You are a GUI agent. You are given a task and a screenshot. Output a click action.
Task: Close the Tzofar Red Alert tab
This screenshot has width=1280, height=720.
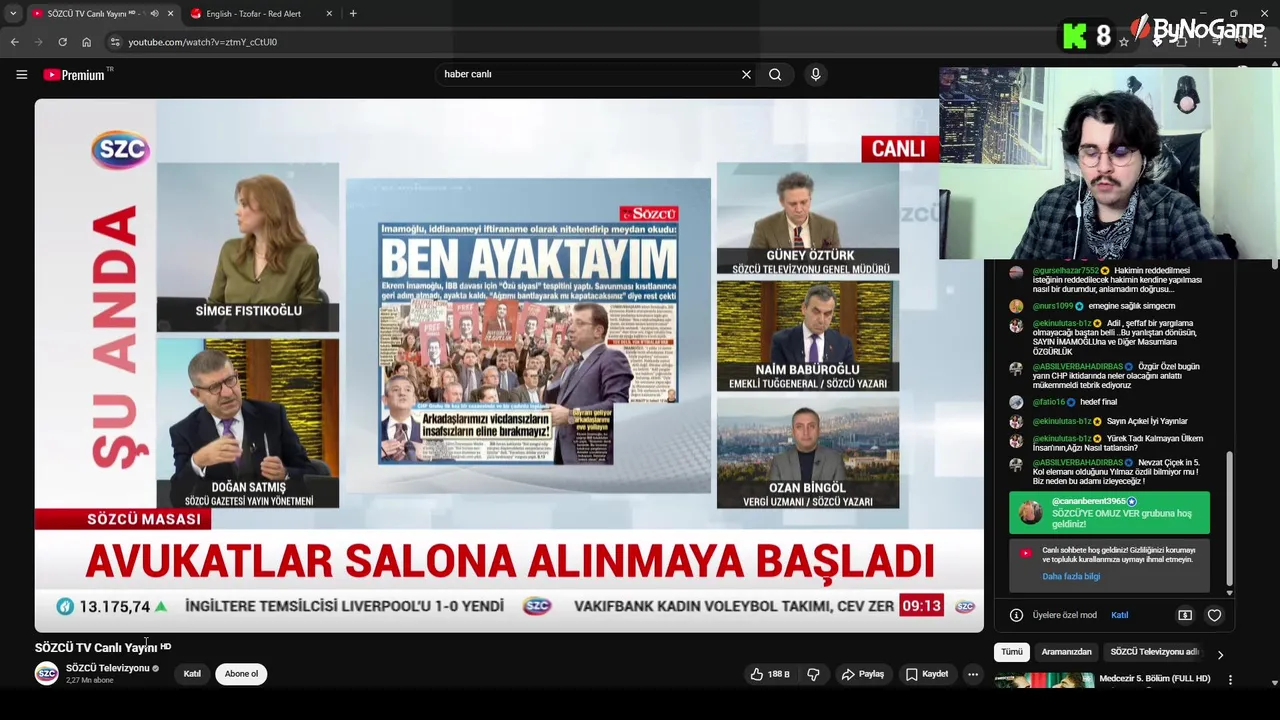point(329,14)
